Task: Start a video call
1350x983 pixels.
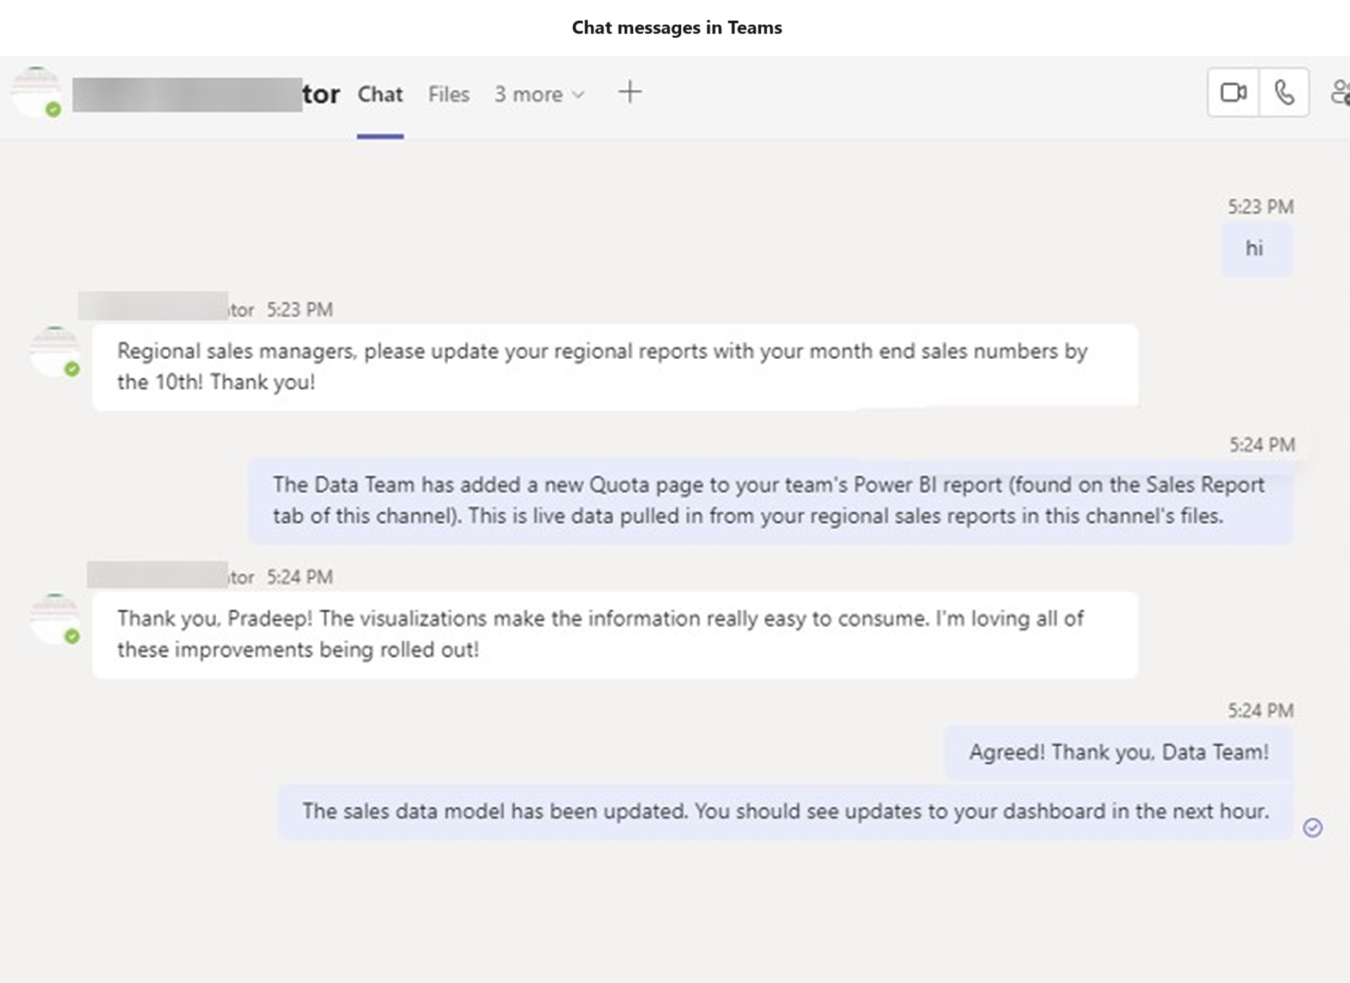Action: (x=1232, y=92)
